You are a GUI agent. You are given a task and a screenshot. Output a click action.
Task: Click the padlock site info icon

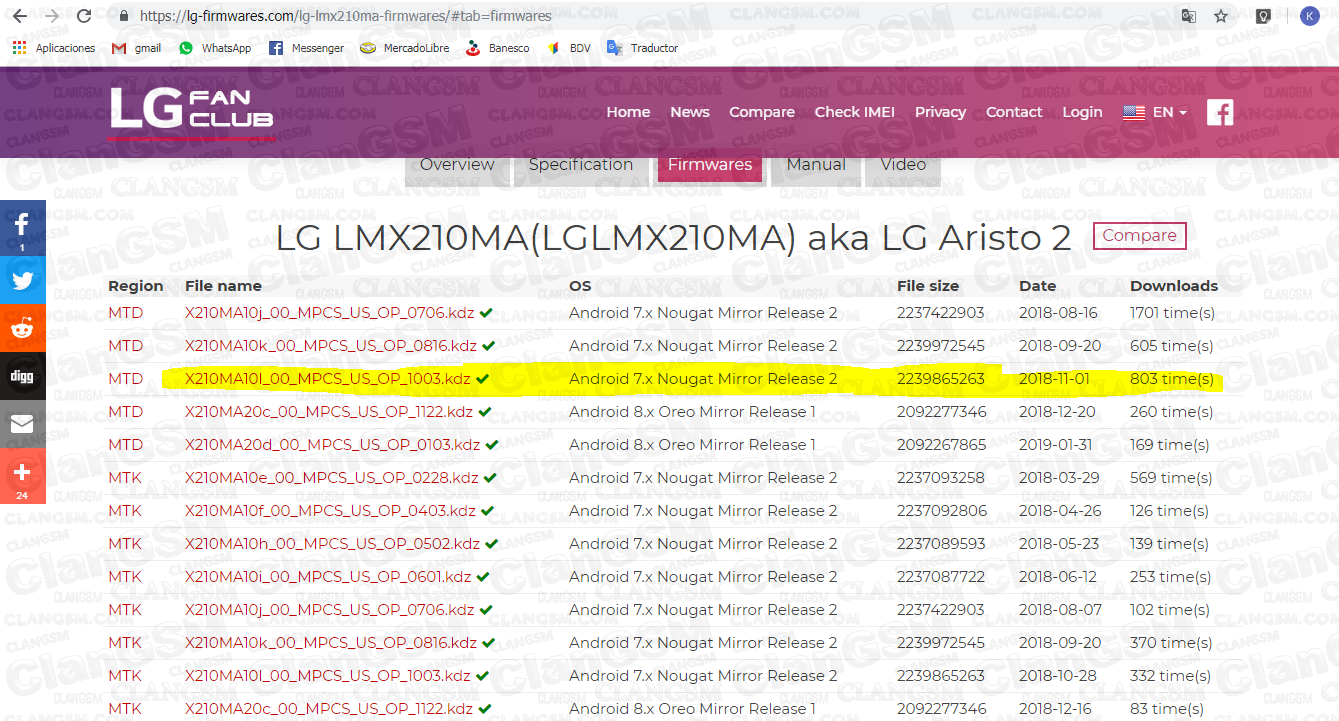[x=124, y=16]
